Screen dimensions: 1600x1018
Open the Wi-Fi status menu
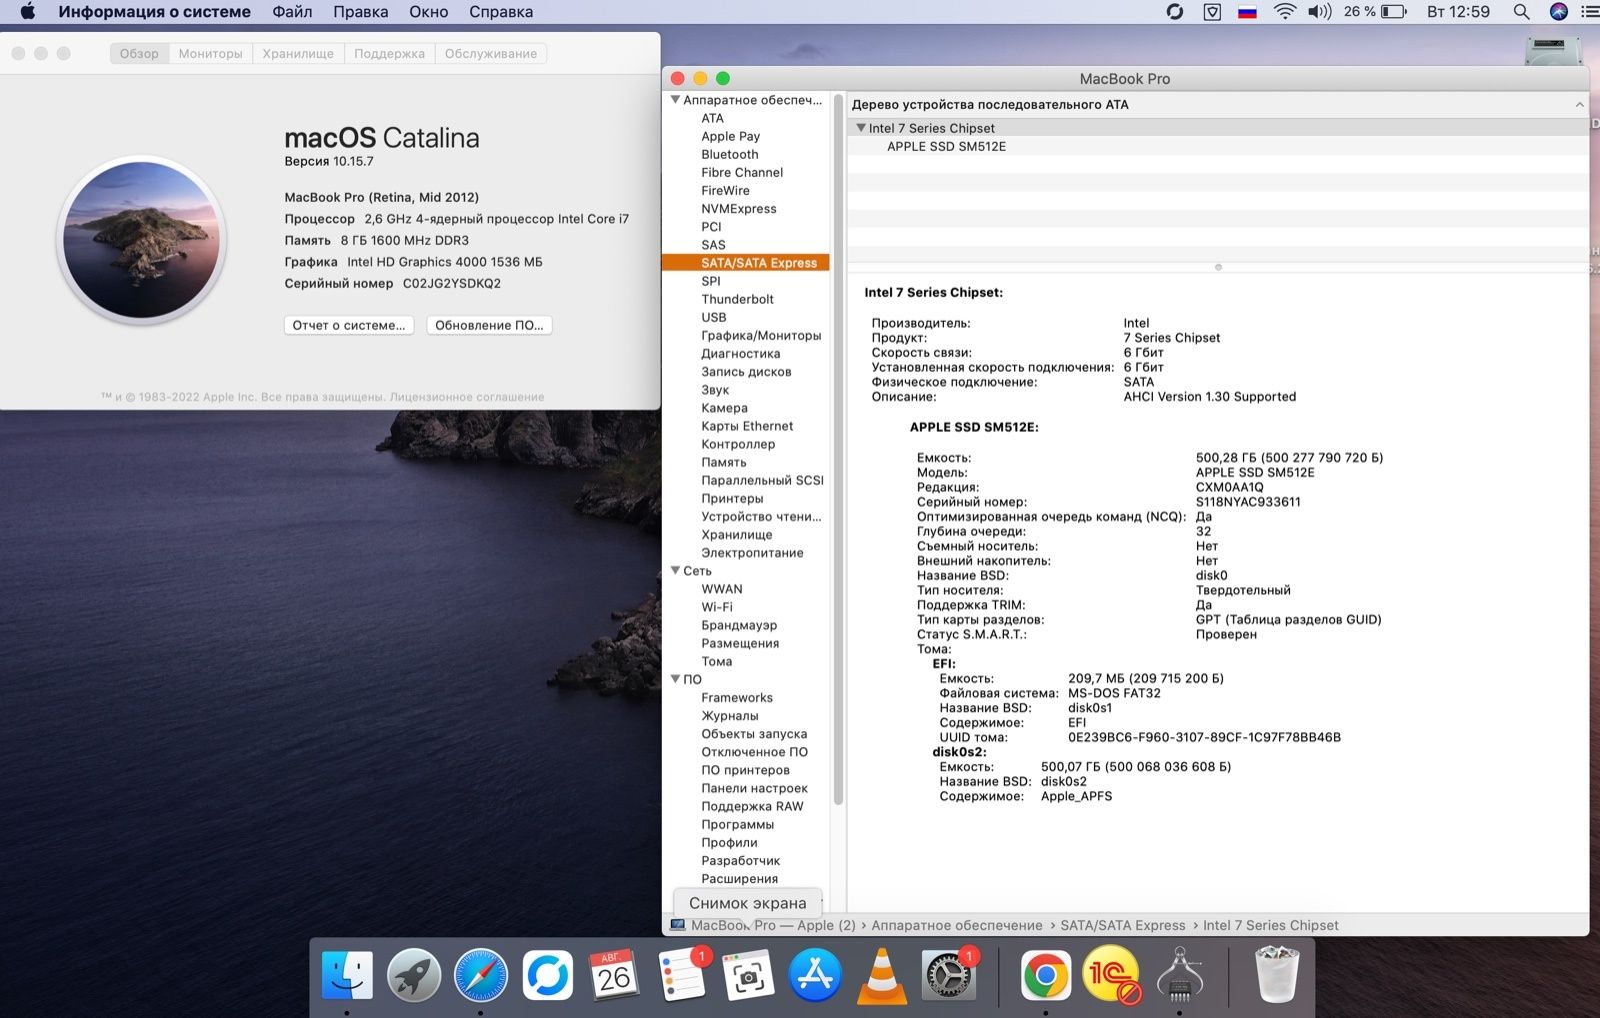tap(1285, 12)
